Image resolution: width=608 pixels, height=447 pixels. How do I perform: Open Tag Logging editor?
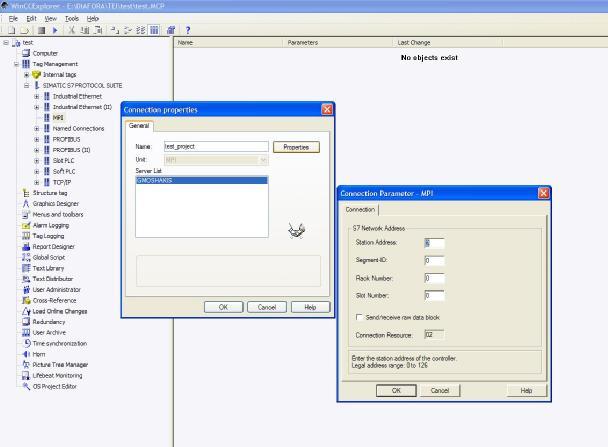(48, 236)
